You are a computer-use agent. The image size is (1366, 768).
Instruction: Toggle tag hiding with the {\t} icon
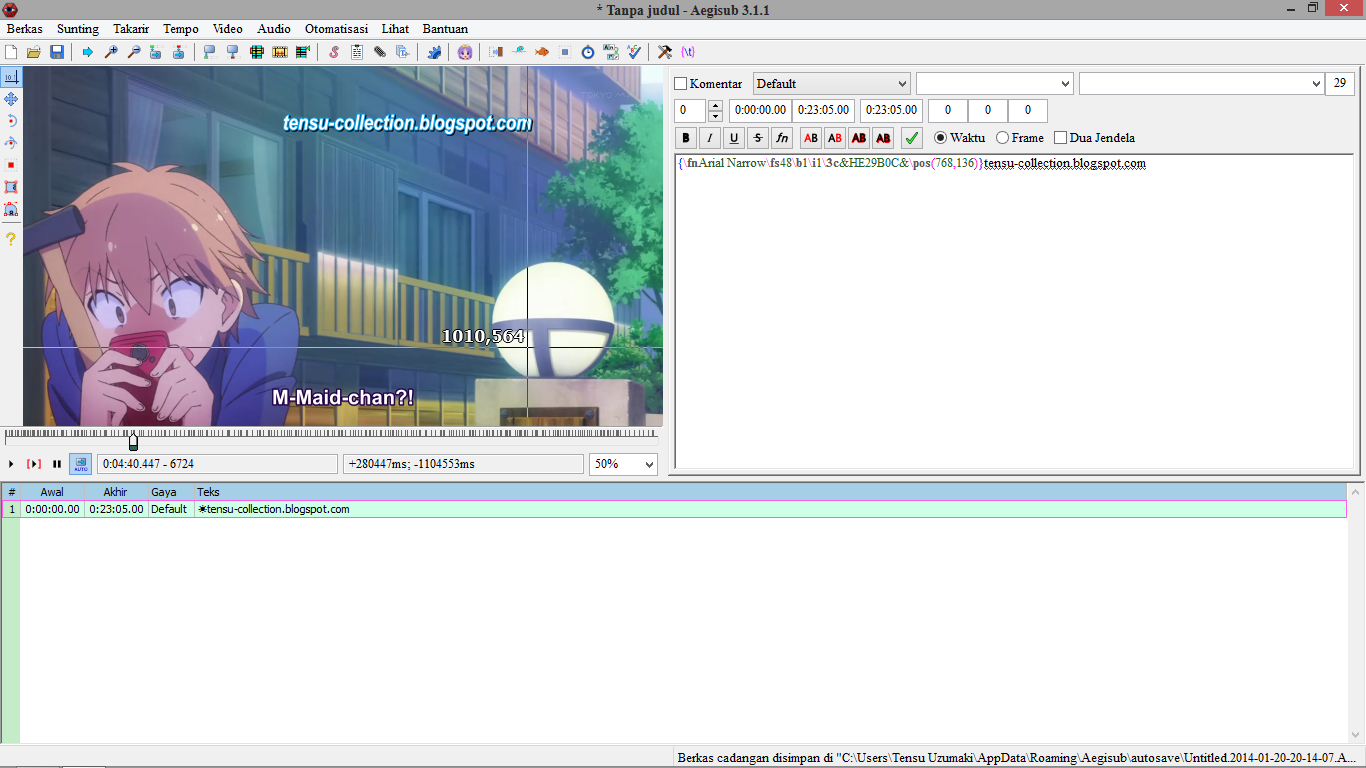688,52
